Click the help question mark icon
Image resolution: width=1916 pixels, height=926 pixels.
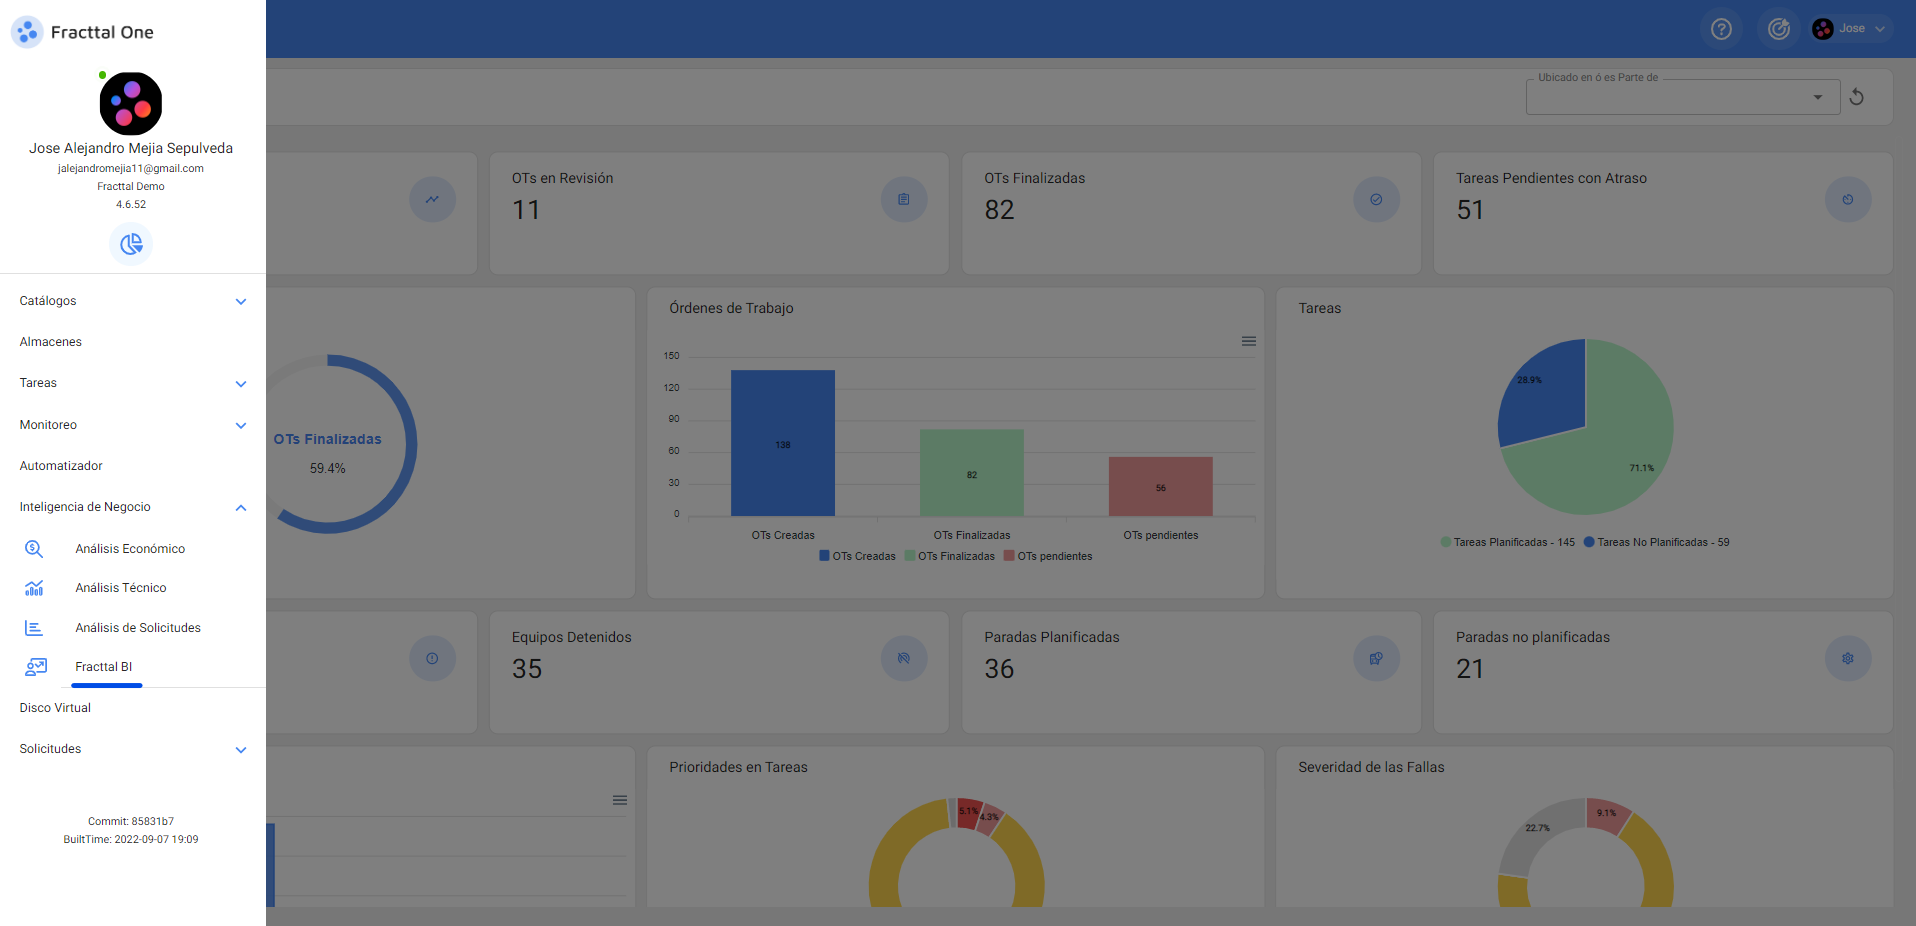[1721, 29]
